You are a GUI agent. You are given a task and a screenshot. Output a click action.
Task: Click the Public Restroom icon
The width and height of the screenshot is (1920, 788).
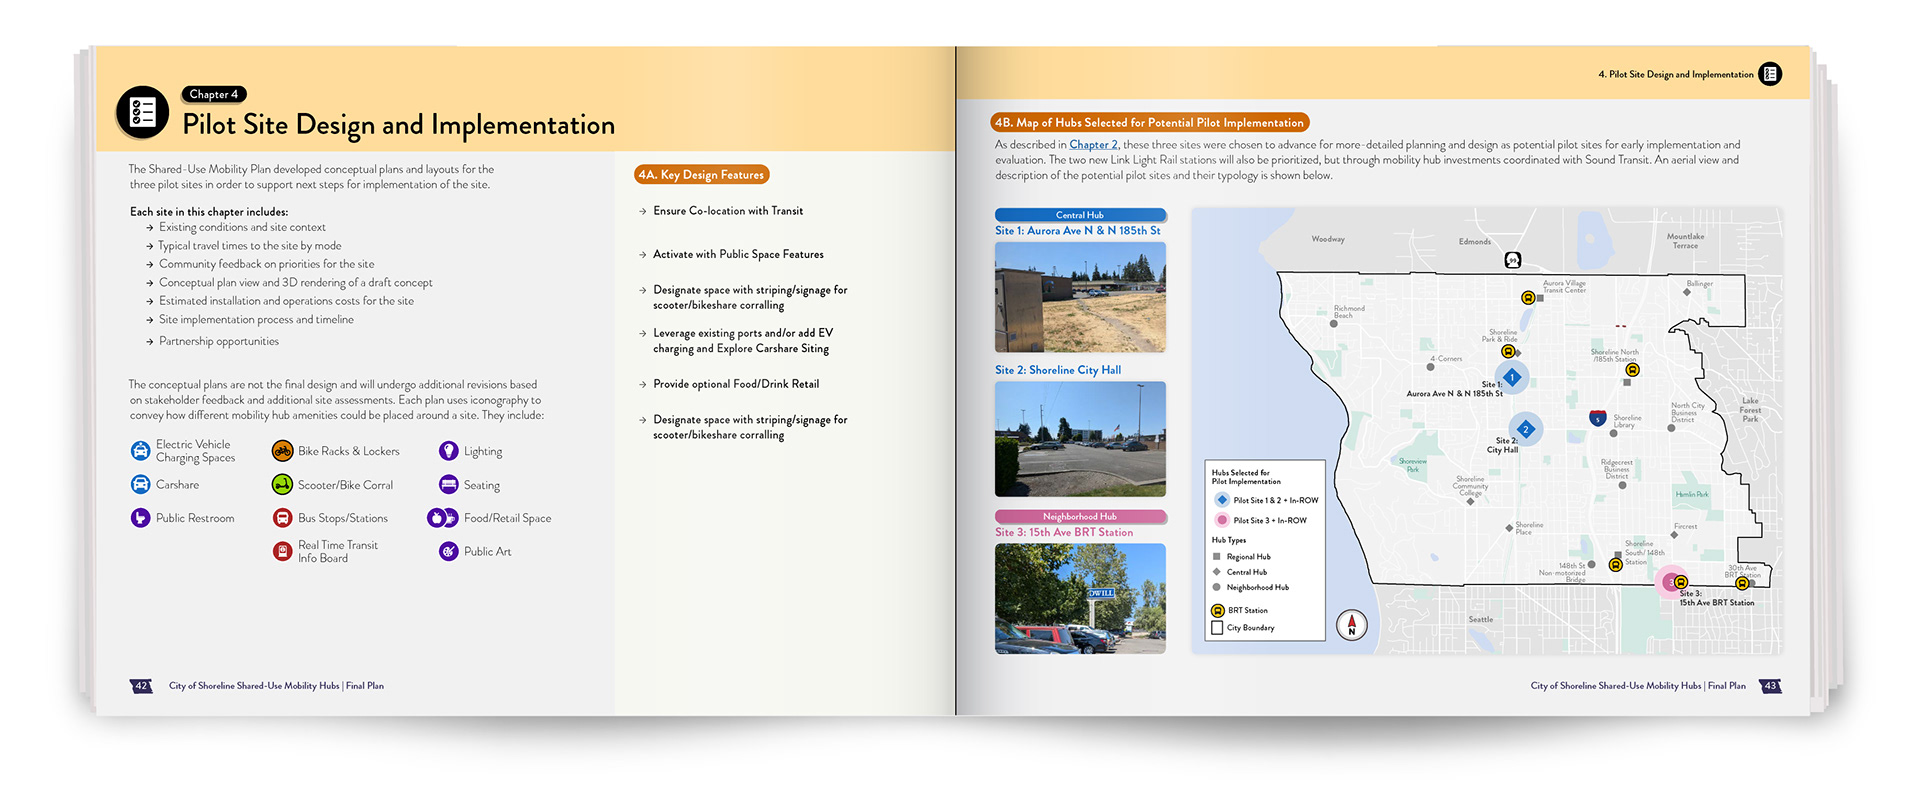click(x=141, y=518)
